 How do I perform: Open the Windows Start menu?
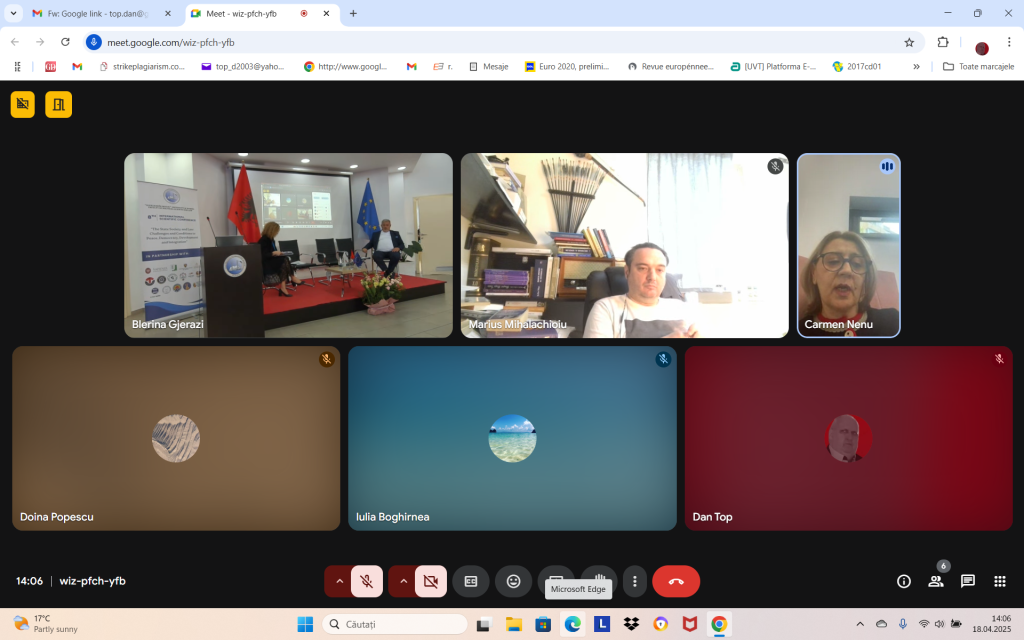305,624
